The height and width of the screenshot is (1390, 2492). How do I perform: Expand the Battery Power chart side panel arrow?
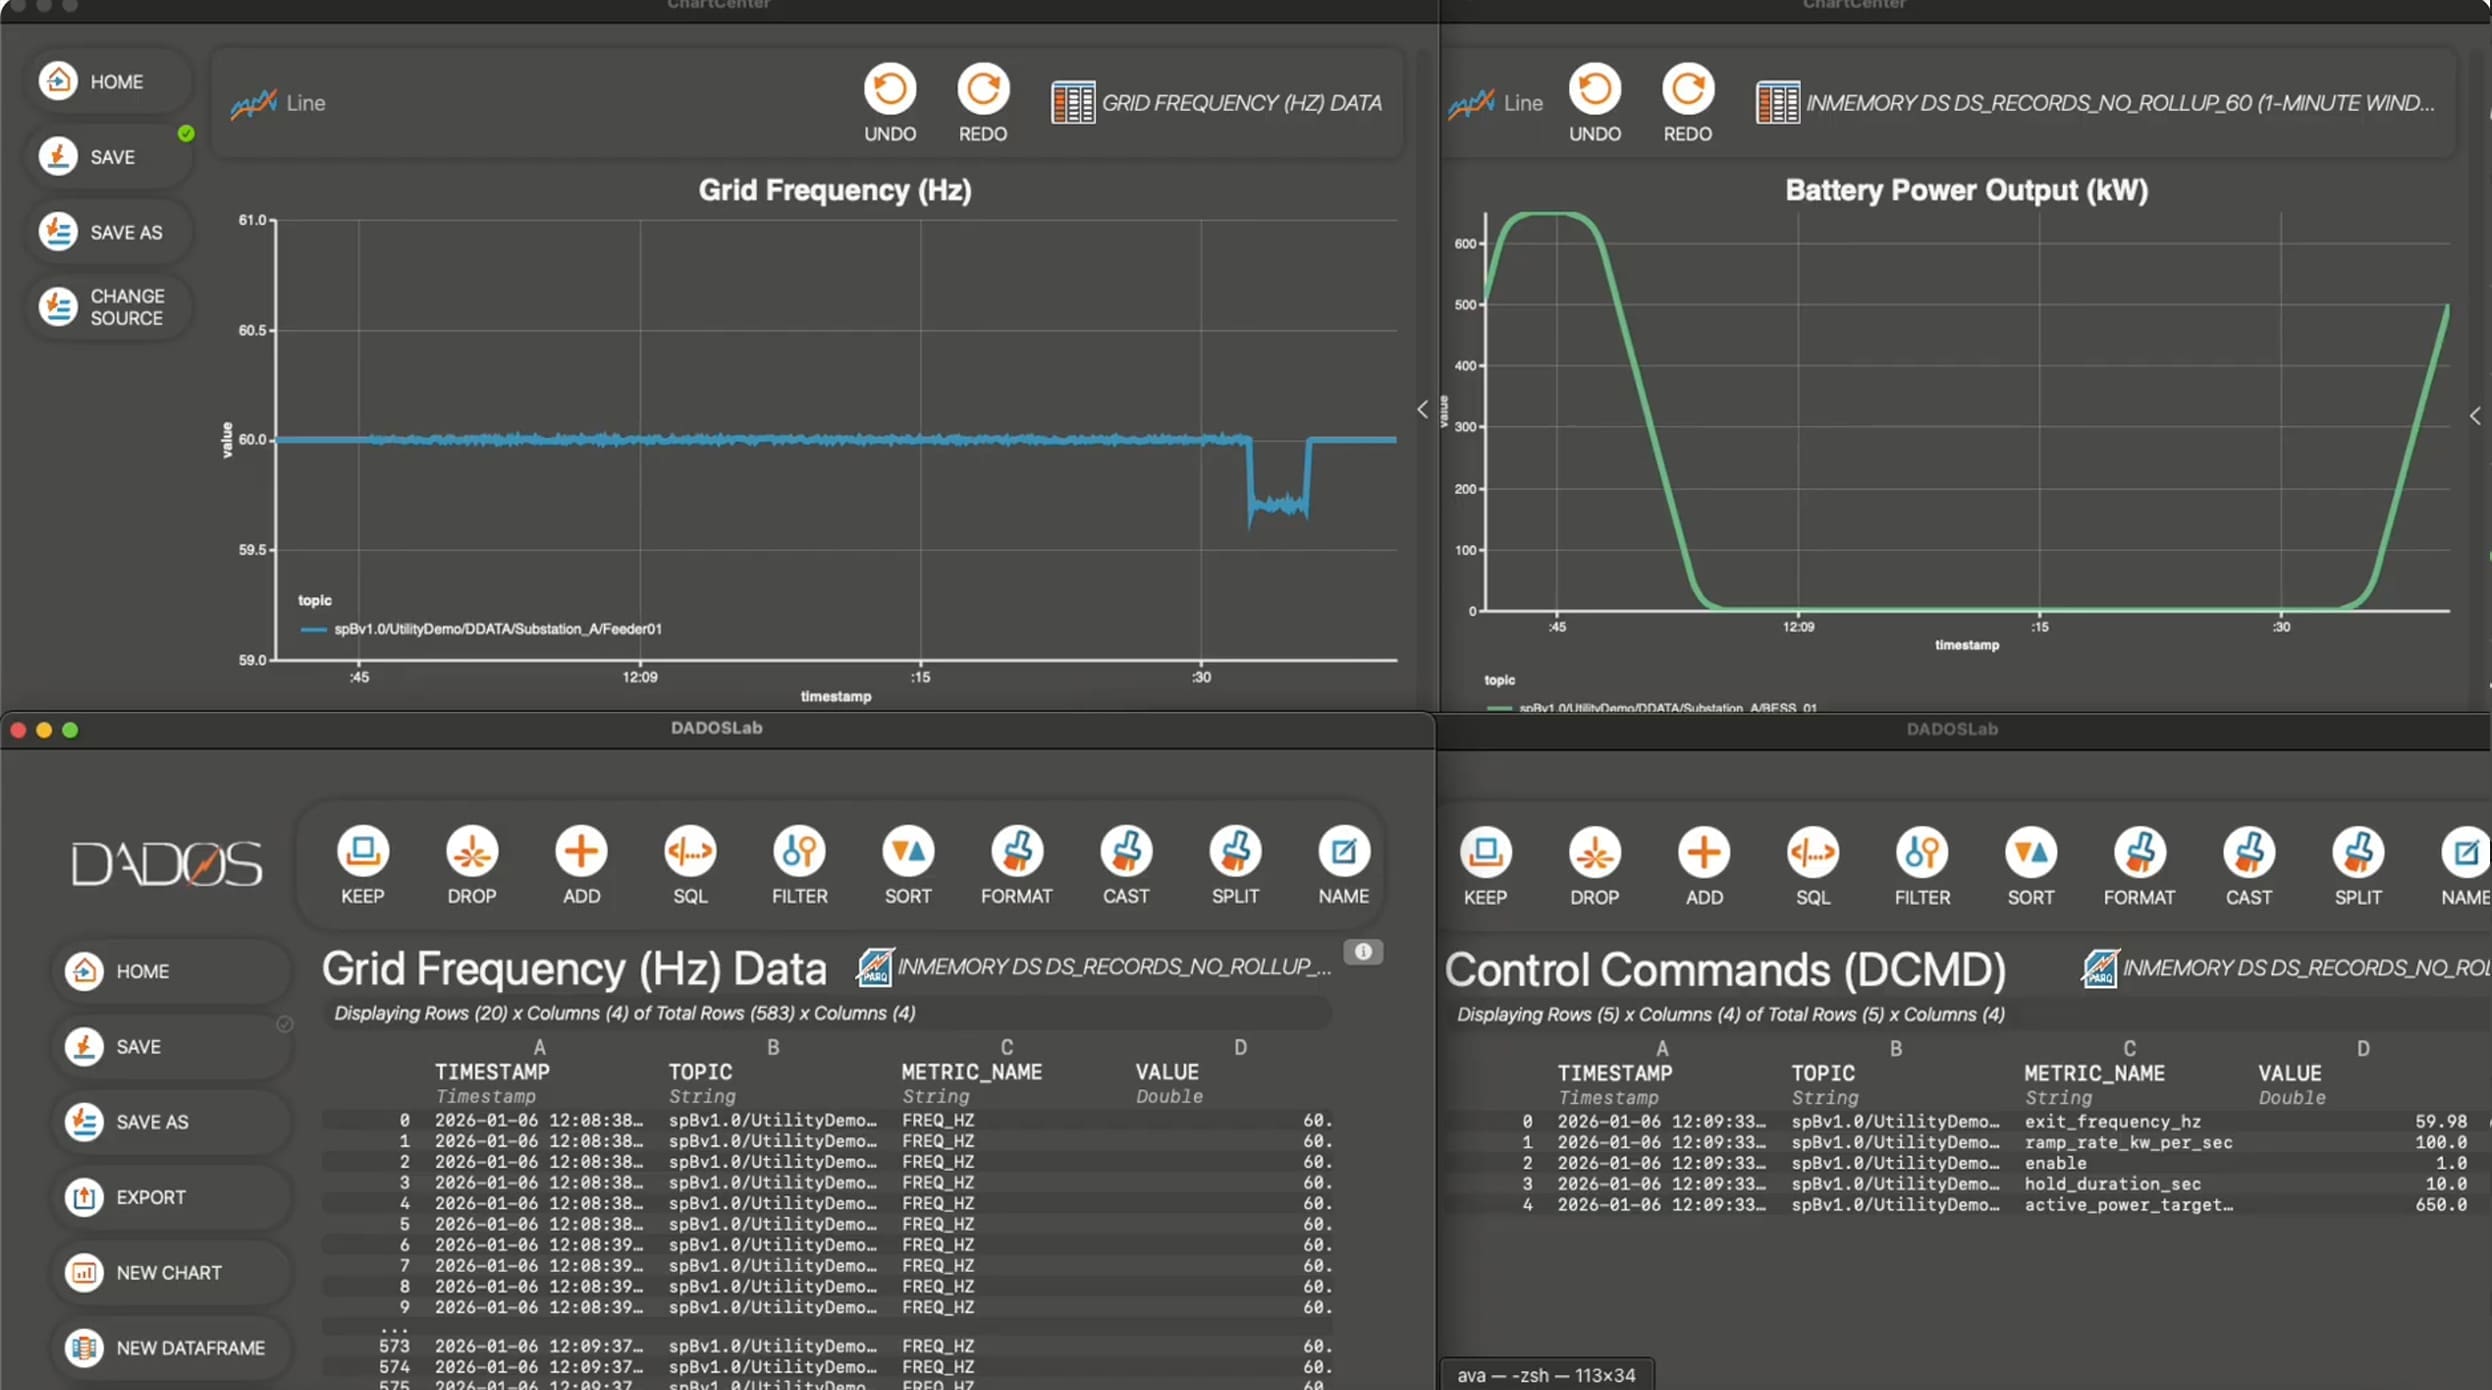[2474, 415]
